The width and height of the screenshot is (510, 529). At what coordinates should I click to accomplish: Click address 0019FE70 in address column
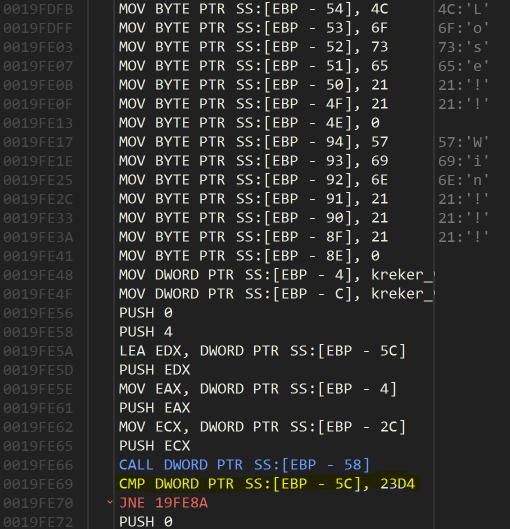click(x=38, y=503)
